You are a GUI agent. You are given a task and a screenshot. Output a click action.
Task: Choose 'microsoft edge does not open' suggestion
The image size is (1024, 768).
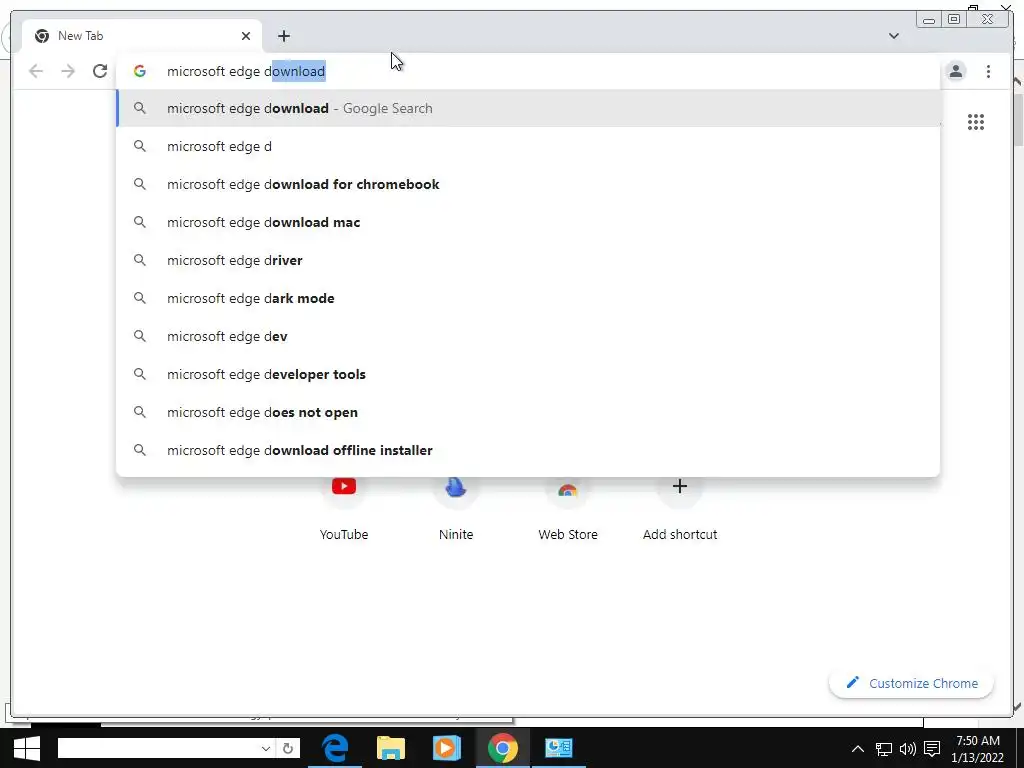[x=528, y=412]
